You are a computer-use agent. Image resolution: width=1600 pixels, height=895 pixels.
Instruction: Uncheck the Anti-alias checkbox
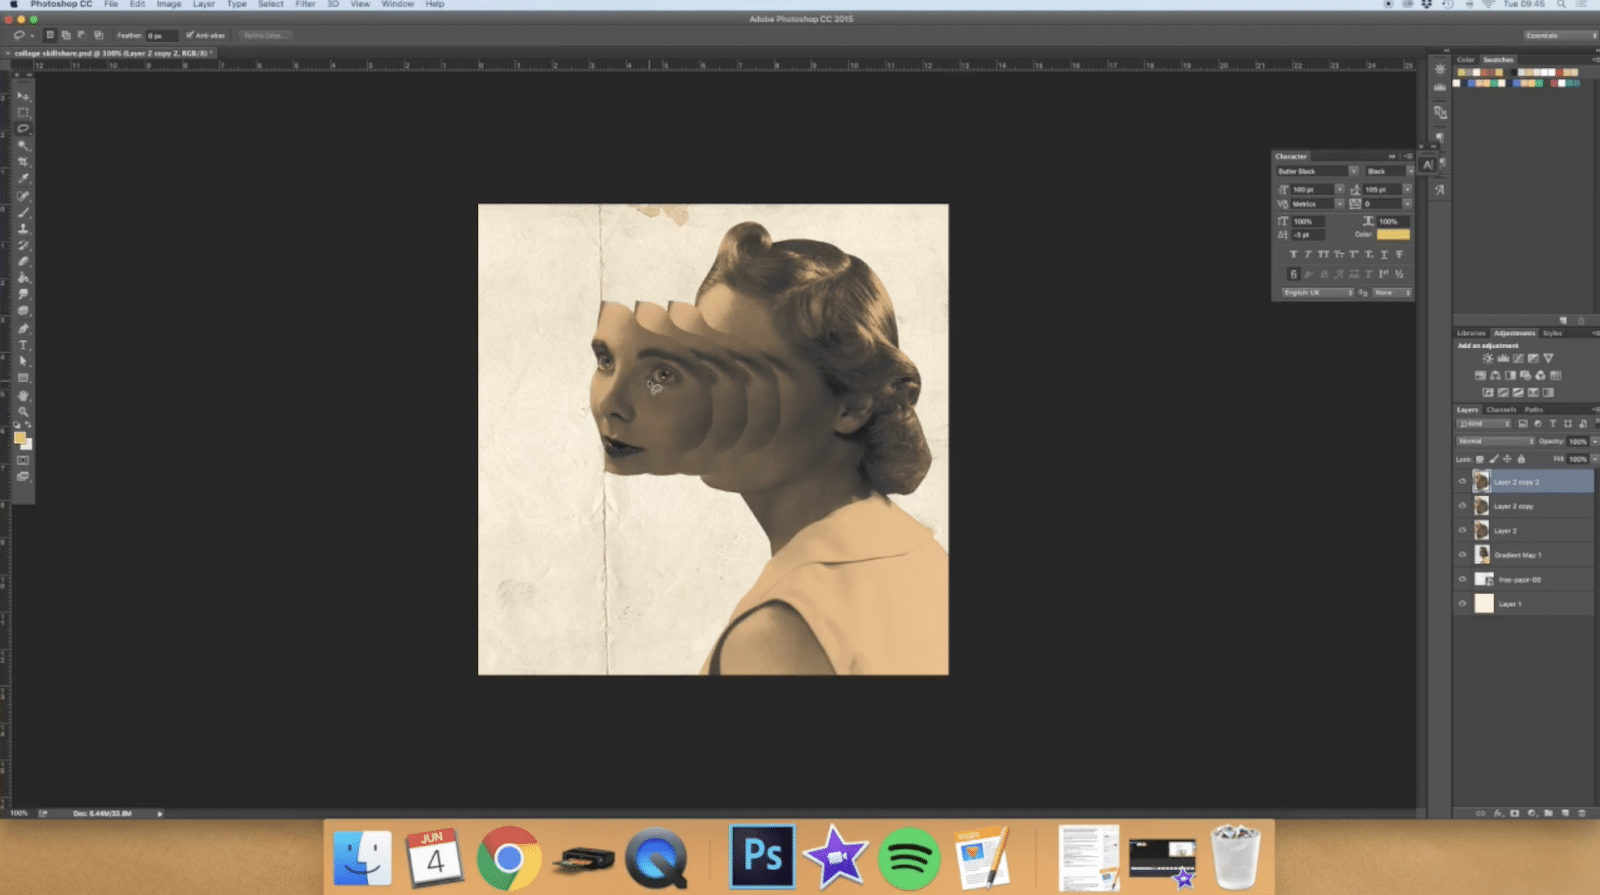(x=190, y=35)
